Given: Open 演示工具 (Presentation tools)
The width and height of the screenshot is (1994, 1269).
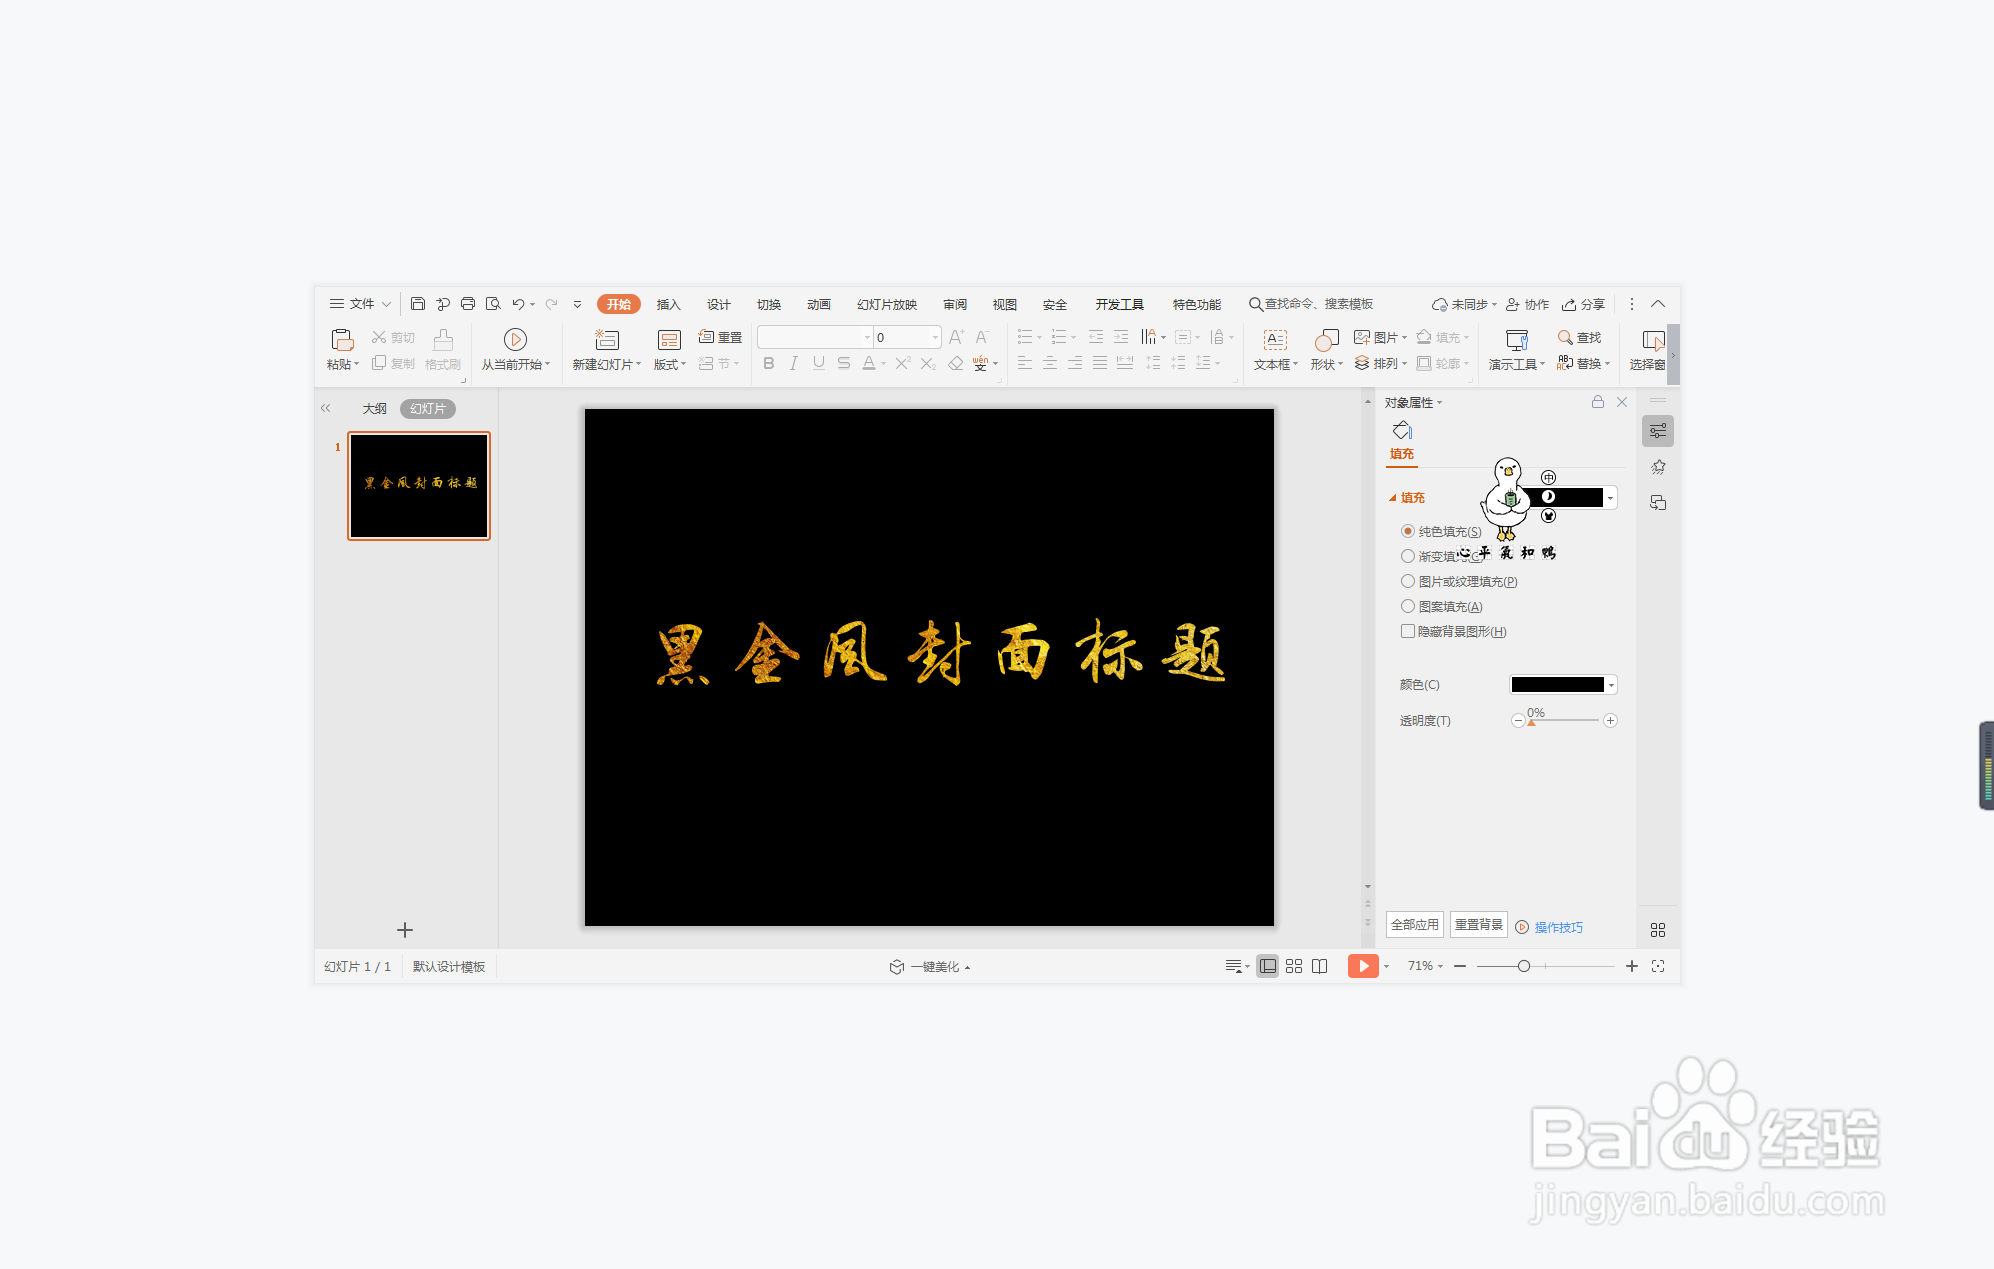Looking at the screenshot, I should pyautogui.click(x=1514, y=350).
